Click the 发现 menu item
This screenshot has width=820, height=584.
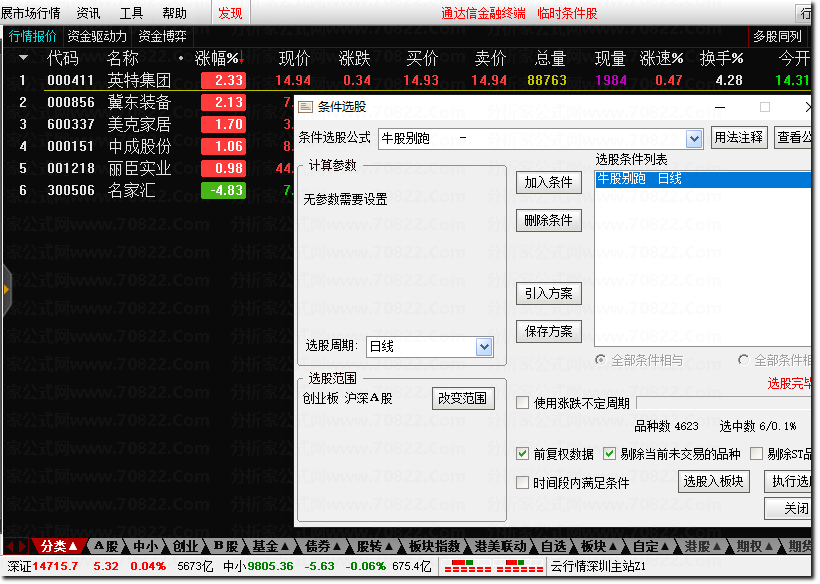pos(230,13)
